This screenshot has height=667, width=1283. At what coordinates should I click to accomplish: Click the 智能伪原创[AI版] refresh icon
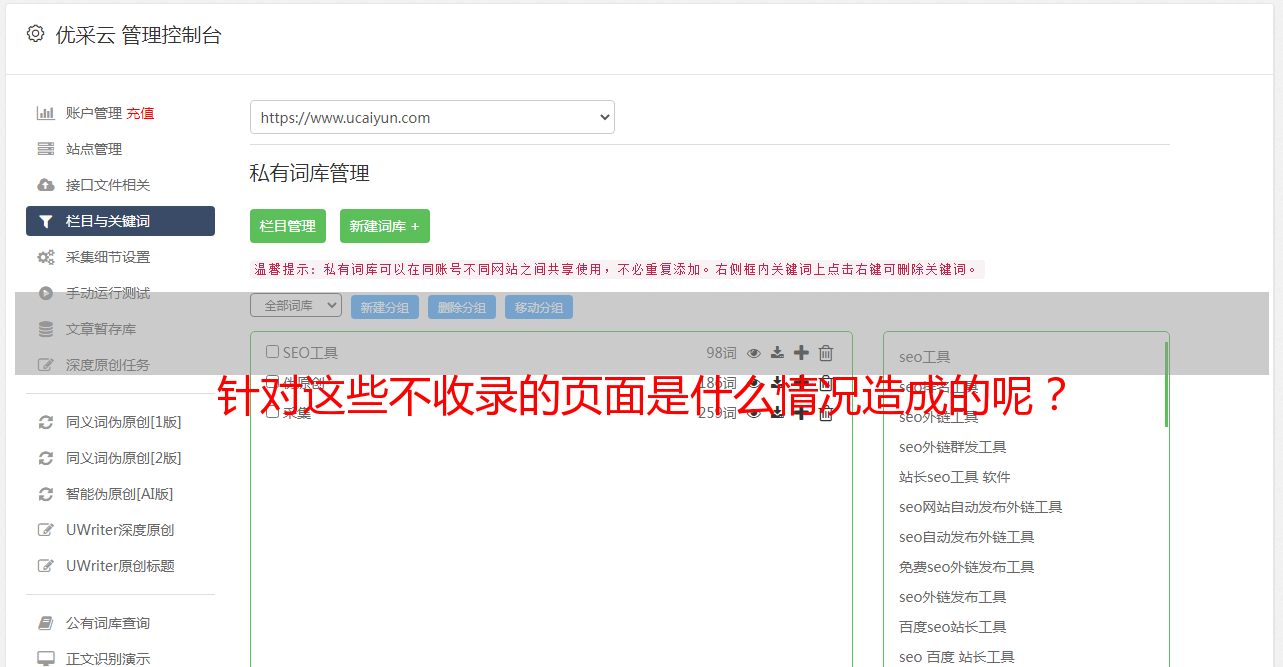pyautogui.click(x=46, y=494)
